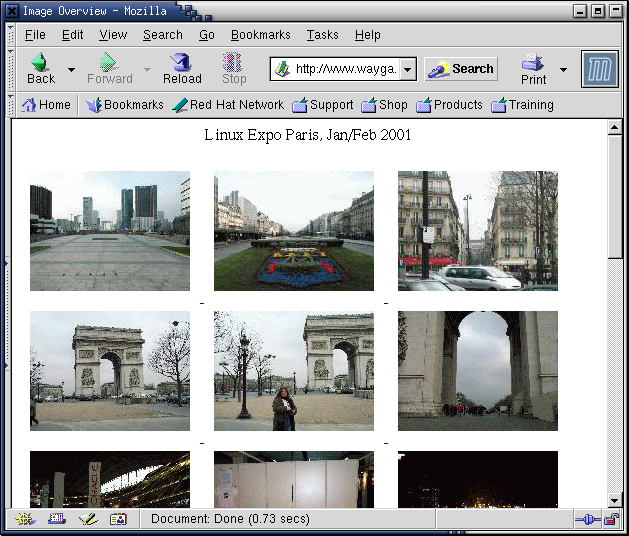The image size is (629, 536).
Task: Open the URL bar history dropdown
Action: tap(408, 69)
